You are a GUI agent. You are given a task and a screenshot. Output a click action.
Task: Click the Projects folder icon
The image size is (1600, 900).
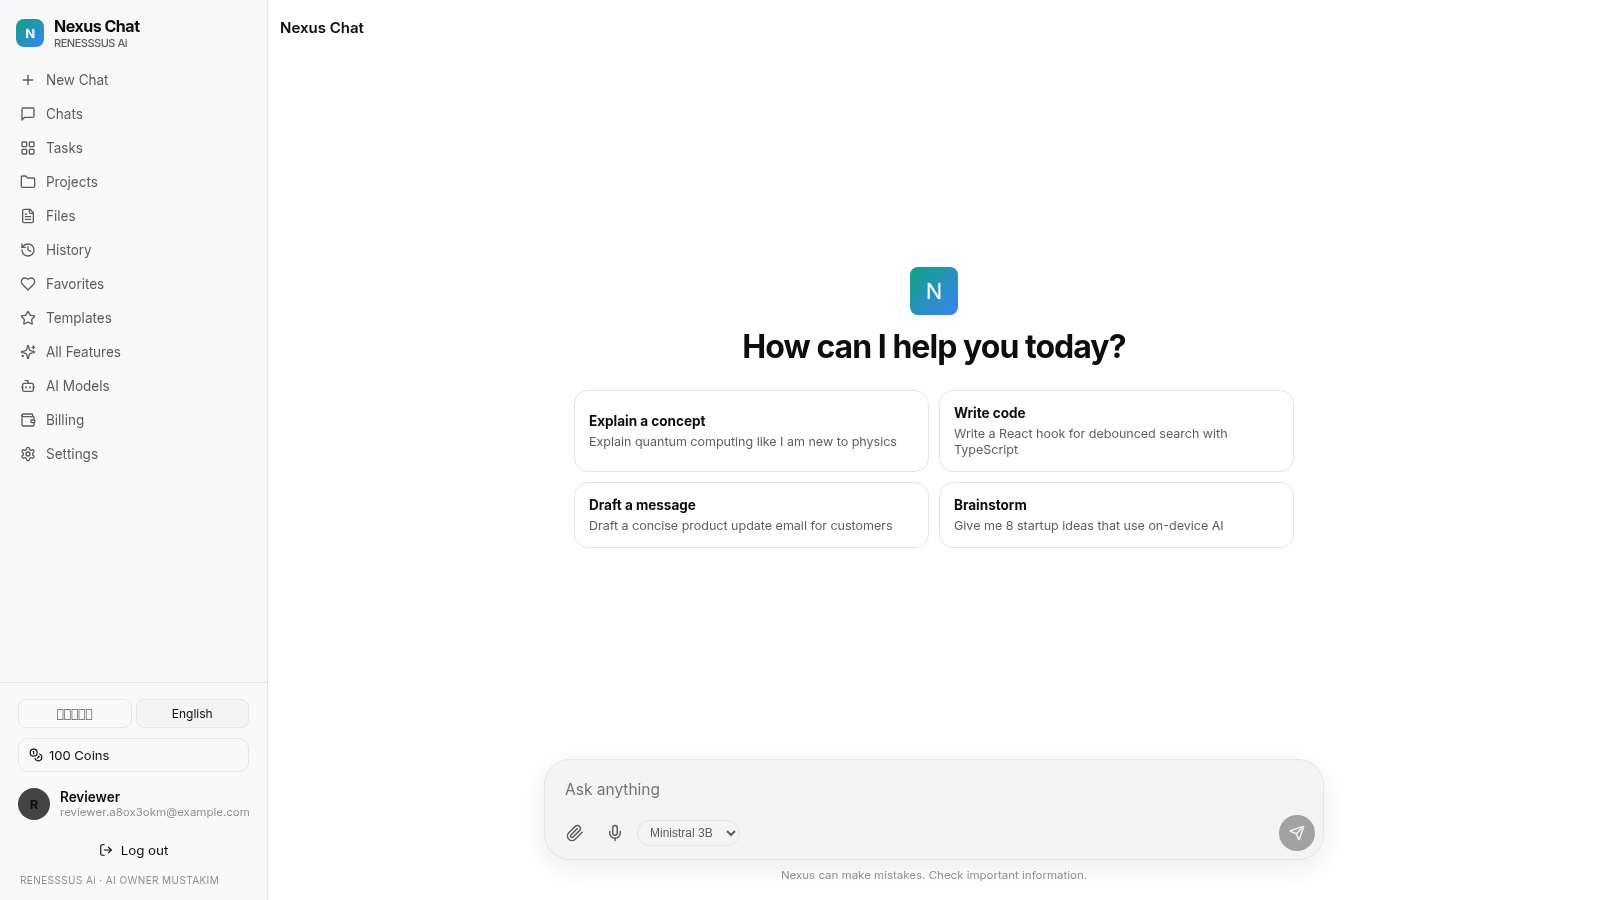coord(28,182)
